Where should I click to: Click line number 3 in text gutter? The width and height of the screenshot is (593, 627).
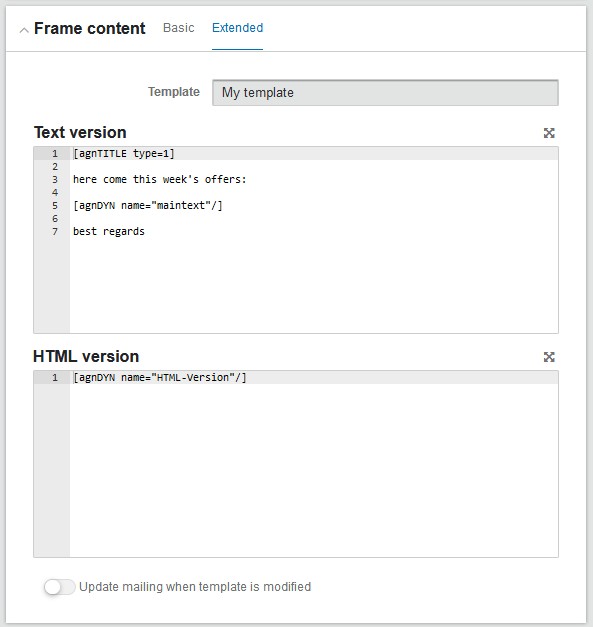(x=55, y=180)
